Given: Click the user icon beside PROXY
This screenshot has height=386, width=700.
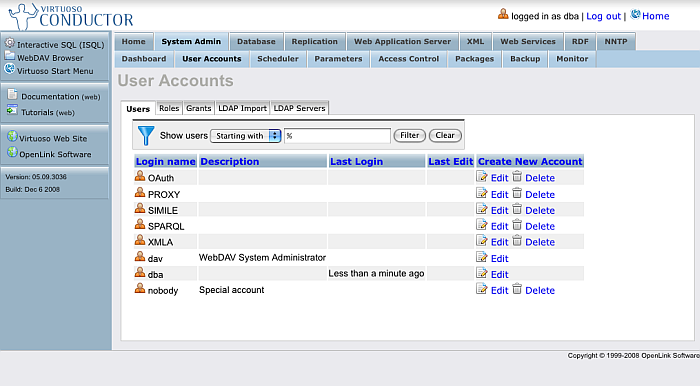Looking at the screenshot, I should click(140, 192).
